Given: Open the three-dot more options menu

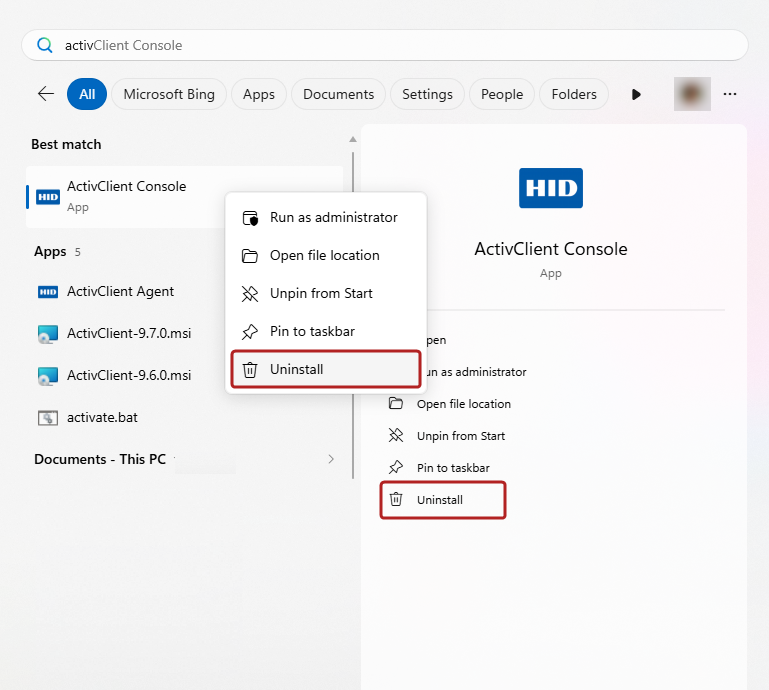Looking at the screenshot, I should [x=730, y=94].
